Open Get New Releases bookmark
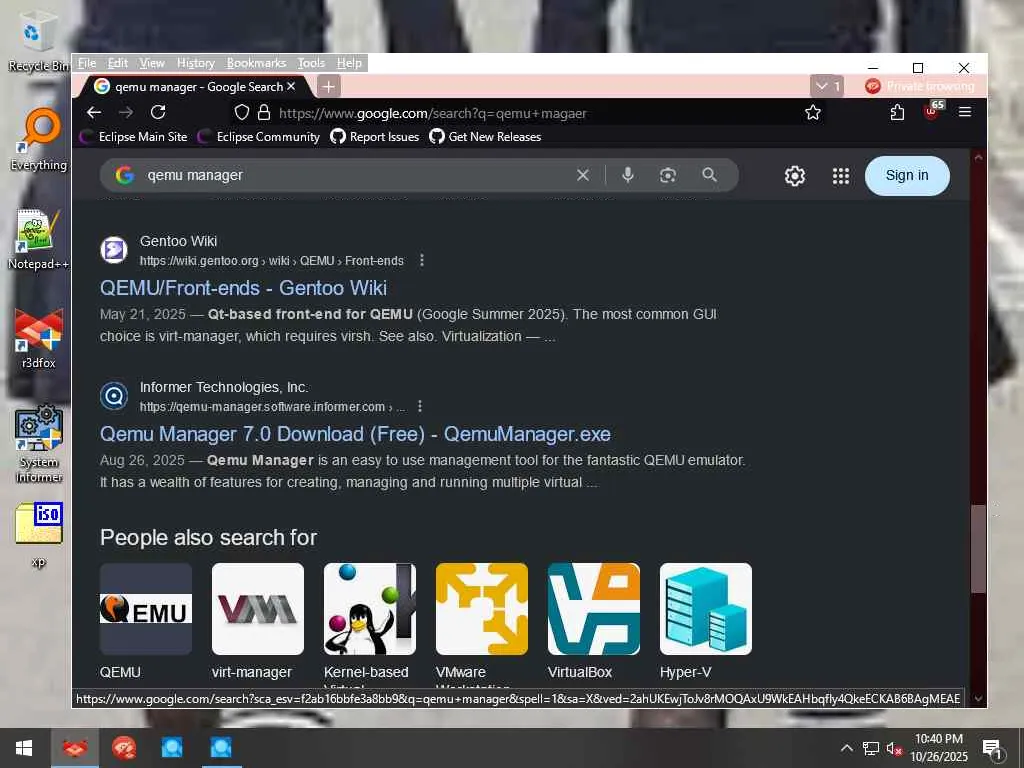This screenshot has height=768, width=1024. pyautogui.click(x=485, y=136)
